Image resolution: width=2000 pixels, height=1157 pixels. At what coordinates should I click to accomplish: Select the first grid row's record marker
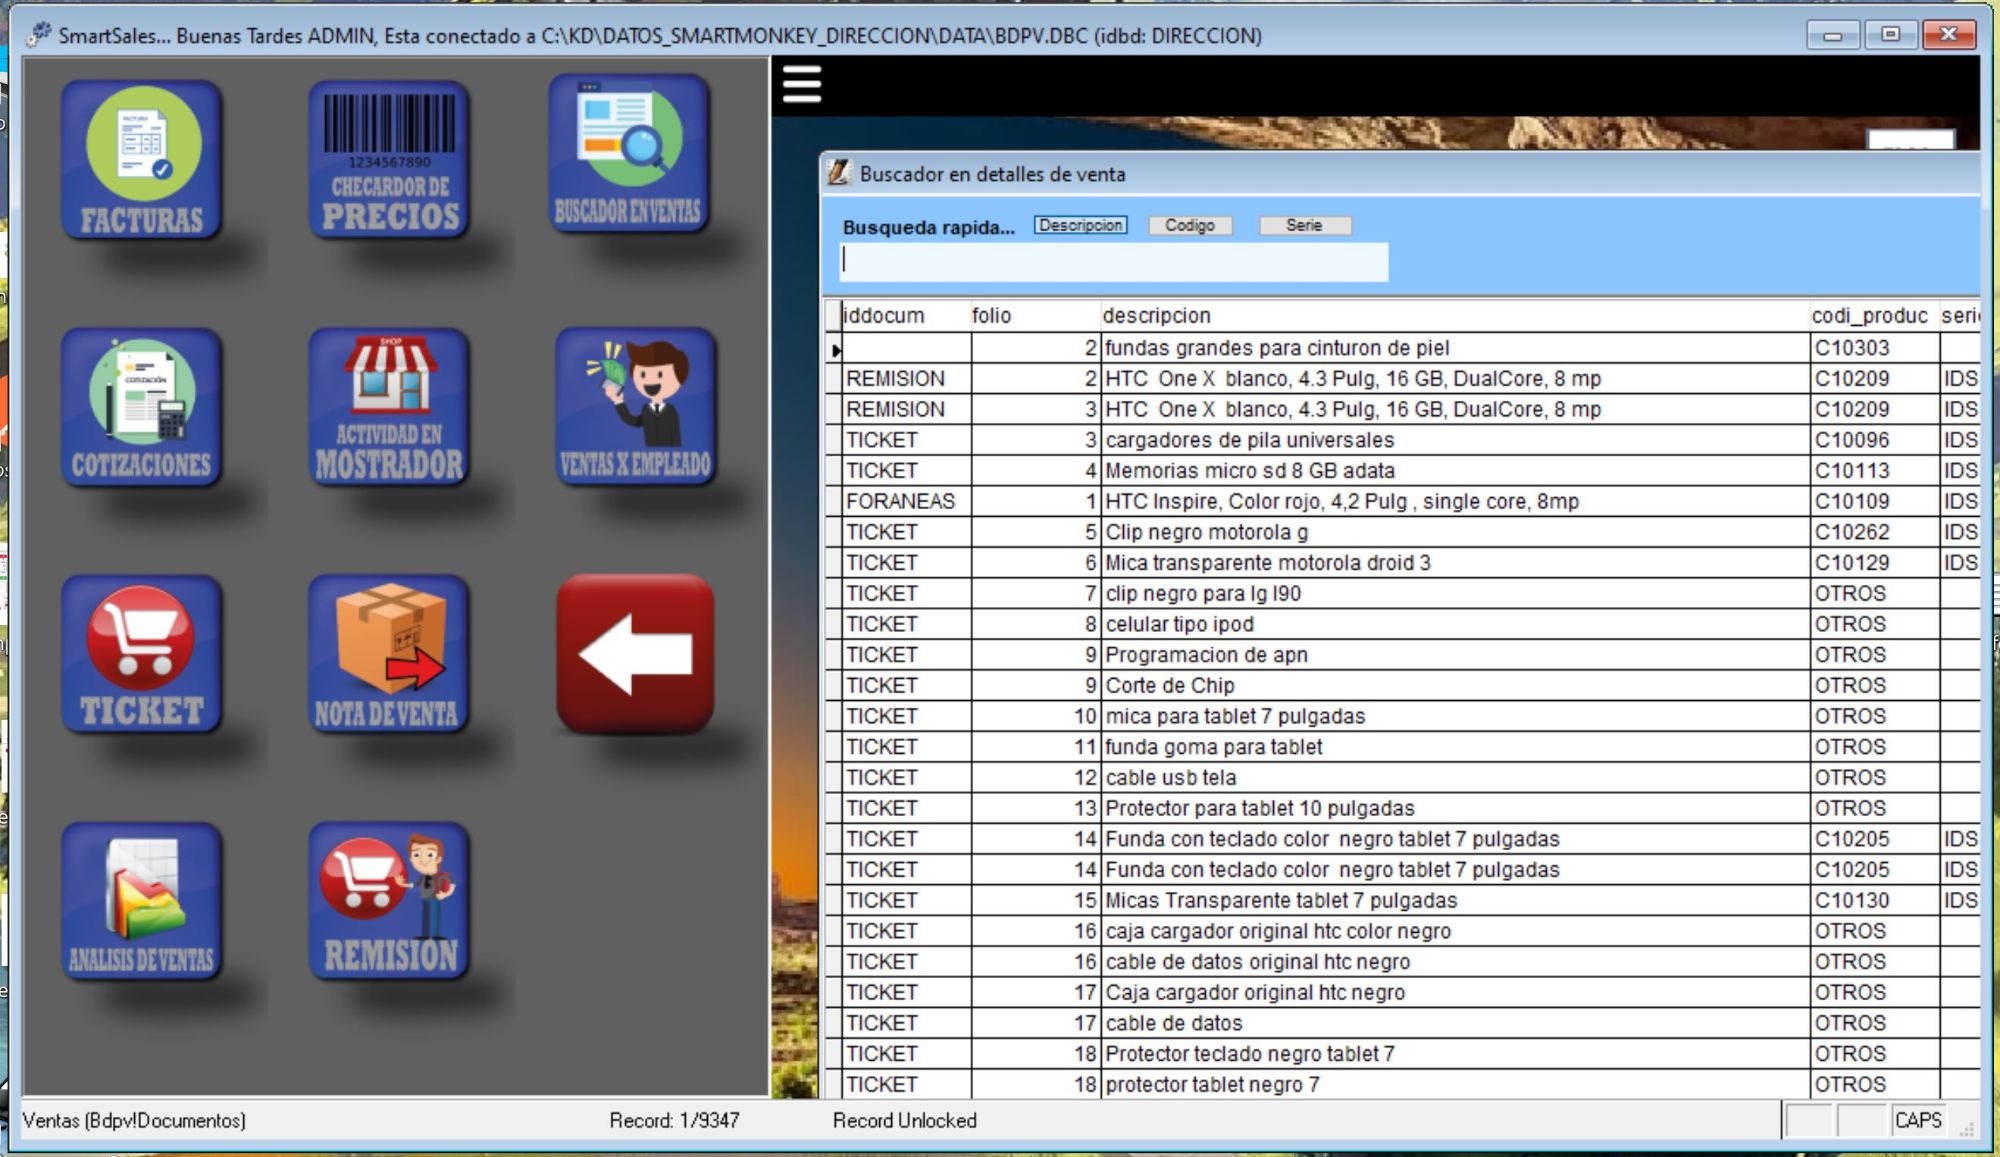coord(834,349)
